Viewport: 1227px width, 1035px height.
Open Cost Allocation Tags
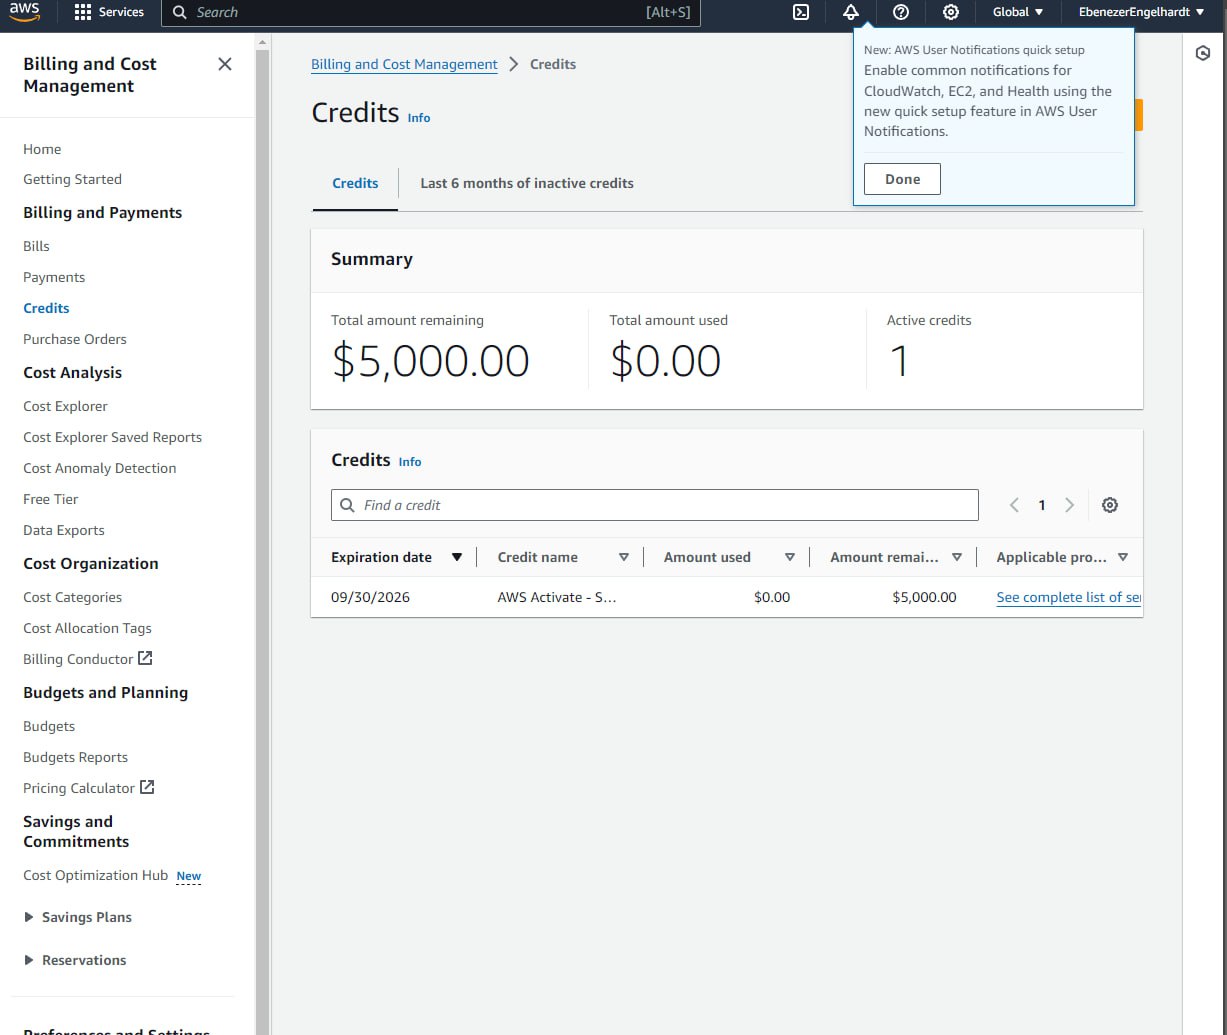click(x=87, y=628)
